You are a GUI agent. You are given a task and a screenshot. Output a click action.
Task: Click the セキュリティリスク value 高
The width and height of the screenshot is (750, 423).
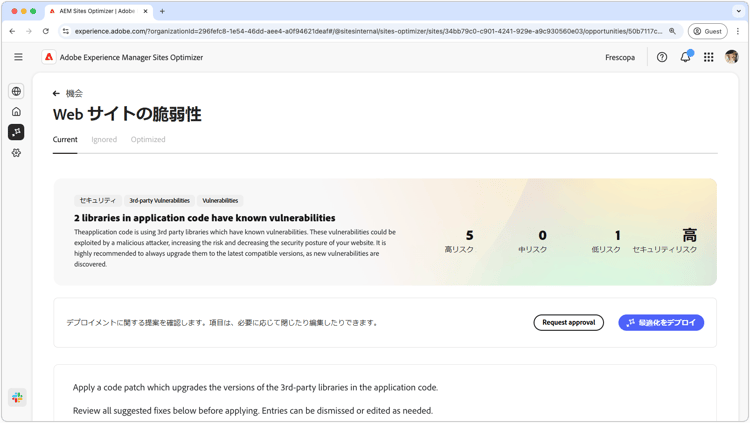pyautogui.click(x=689, y=235)
